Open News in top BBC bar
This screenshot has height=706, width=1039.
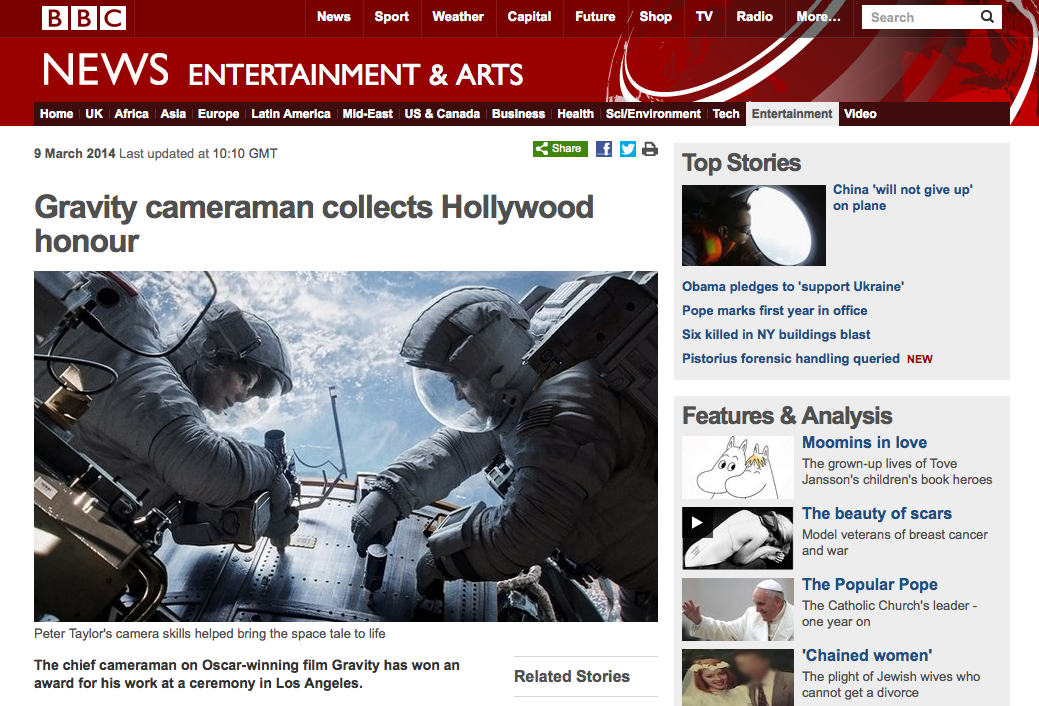(x=333, y=17)
